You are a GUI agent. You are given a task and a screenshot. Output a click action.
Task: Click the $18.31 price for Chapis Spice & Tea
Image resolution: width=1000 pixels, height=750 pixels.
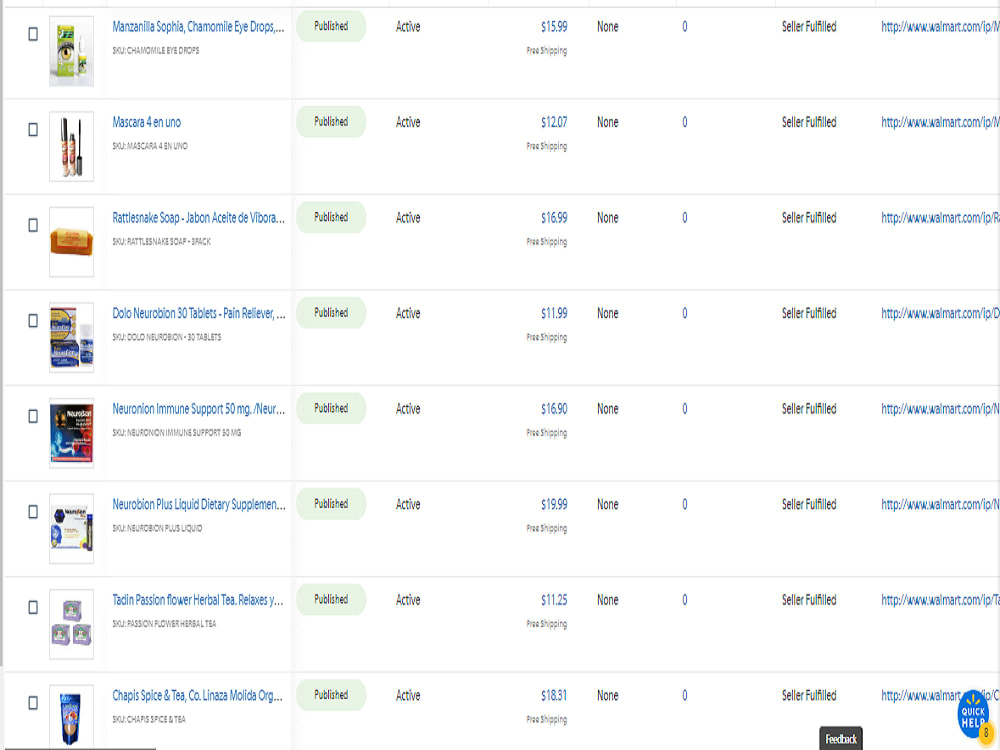(553, 695)
